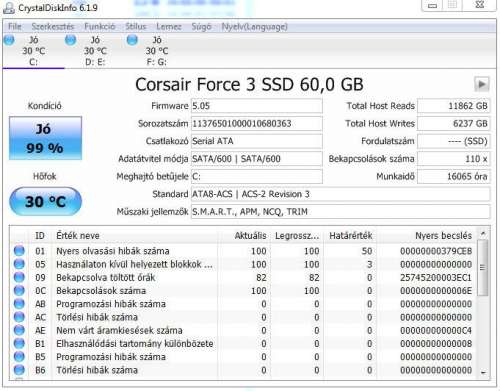This screenshot has height=391, width=500.
Task: Click the Határérték column header
Action: [x=350, y=236]
